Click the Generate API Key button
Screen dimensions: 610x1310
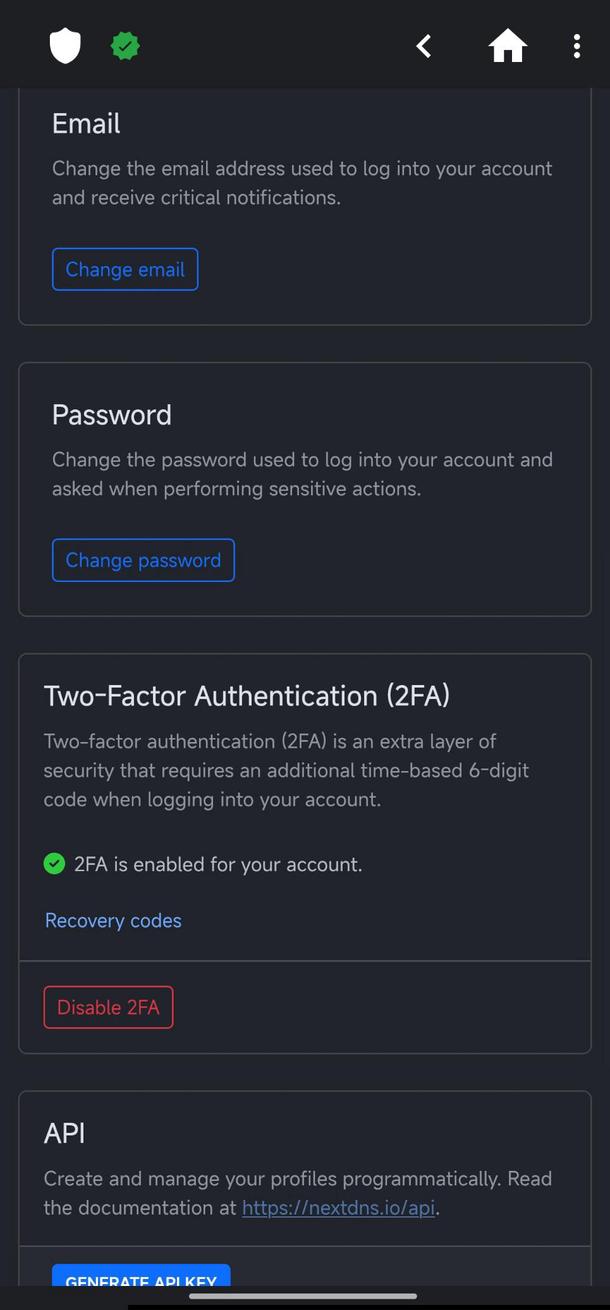click(x=141, y=1277)
